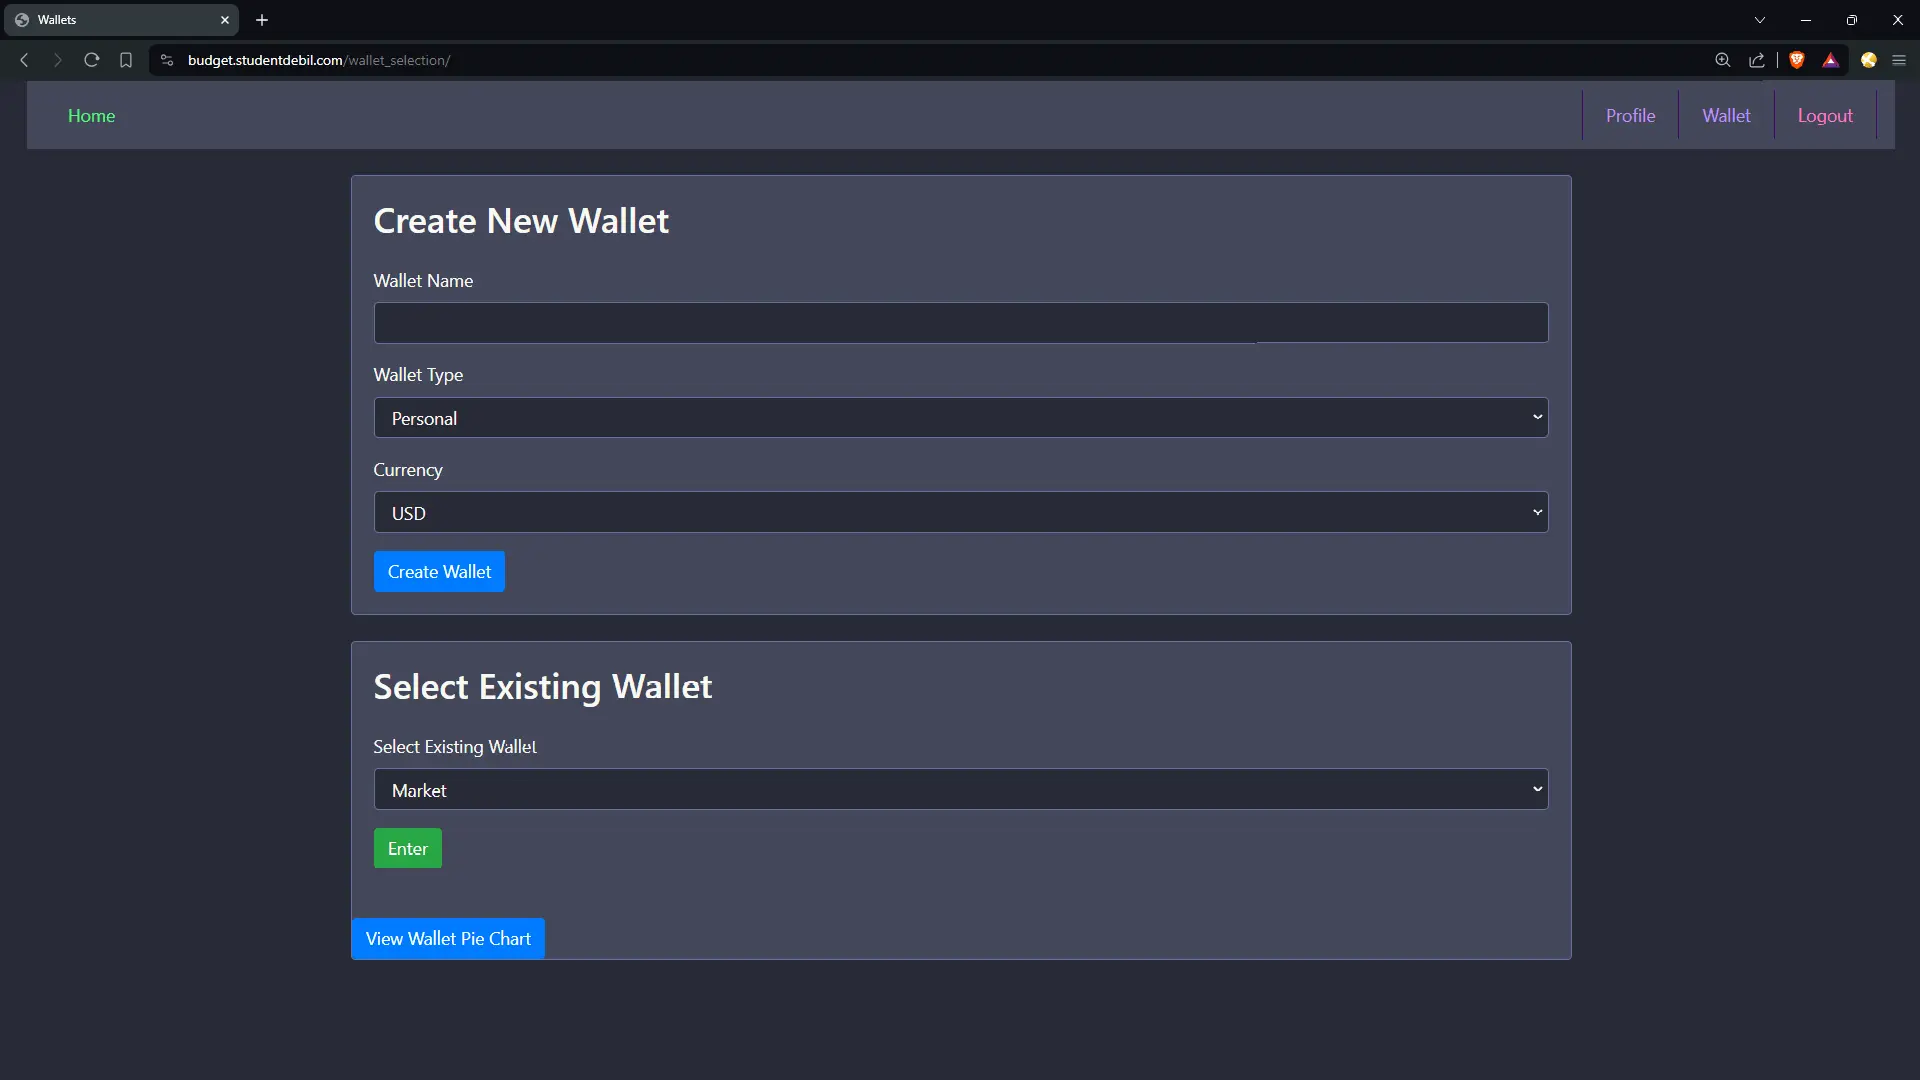The image size is (1920, 1080).
Task: Open the Wallet nav link
Action: tap(1726, 116)
